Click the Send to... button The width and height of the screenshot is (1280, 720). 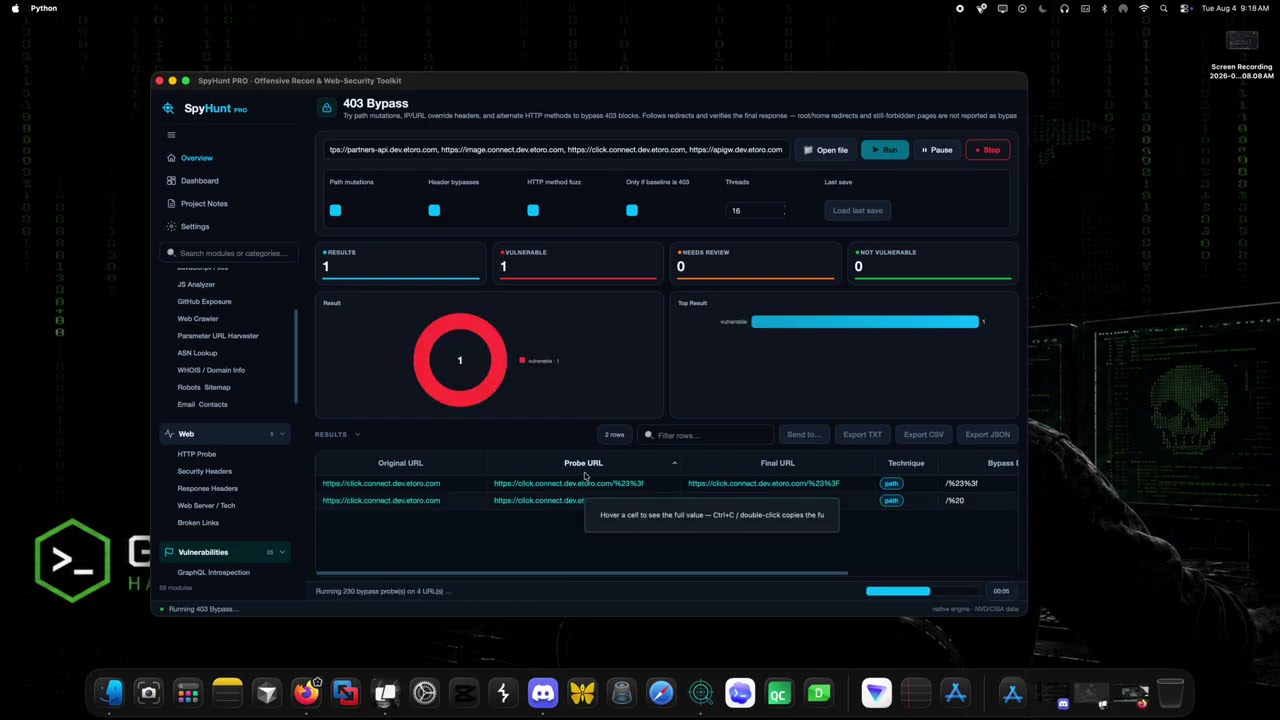pos(804,435)
